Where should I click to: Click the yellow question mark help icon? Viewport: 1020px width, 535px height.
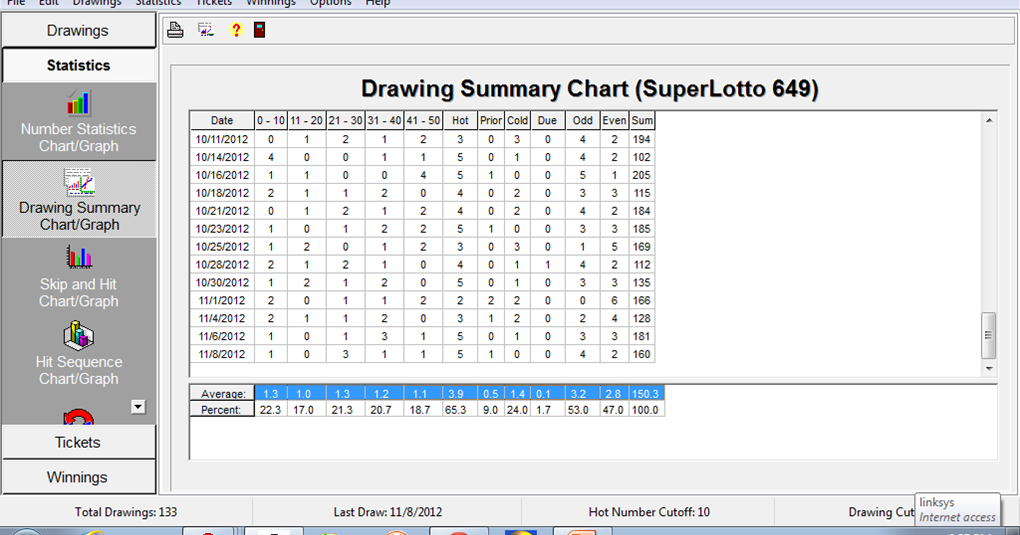(x=235, y=30)
